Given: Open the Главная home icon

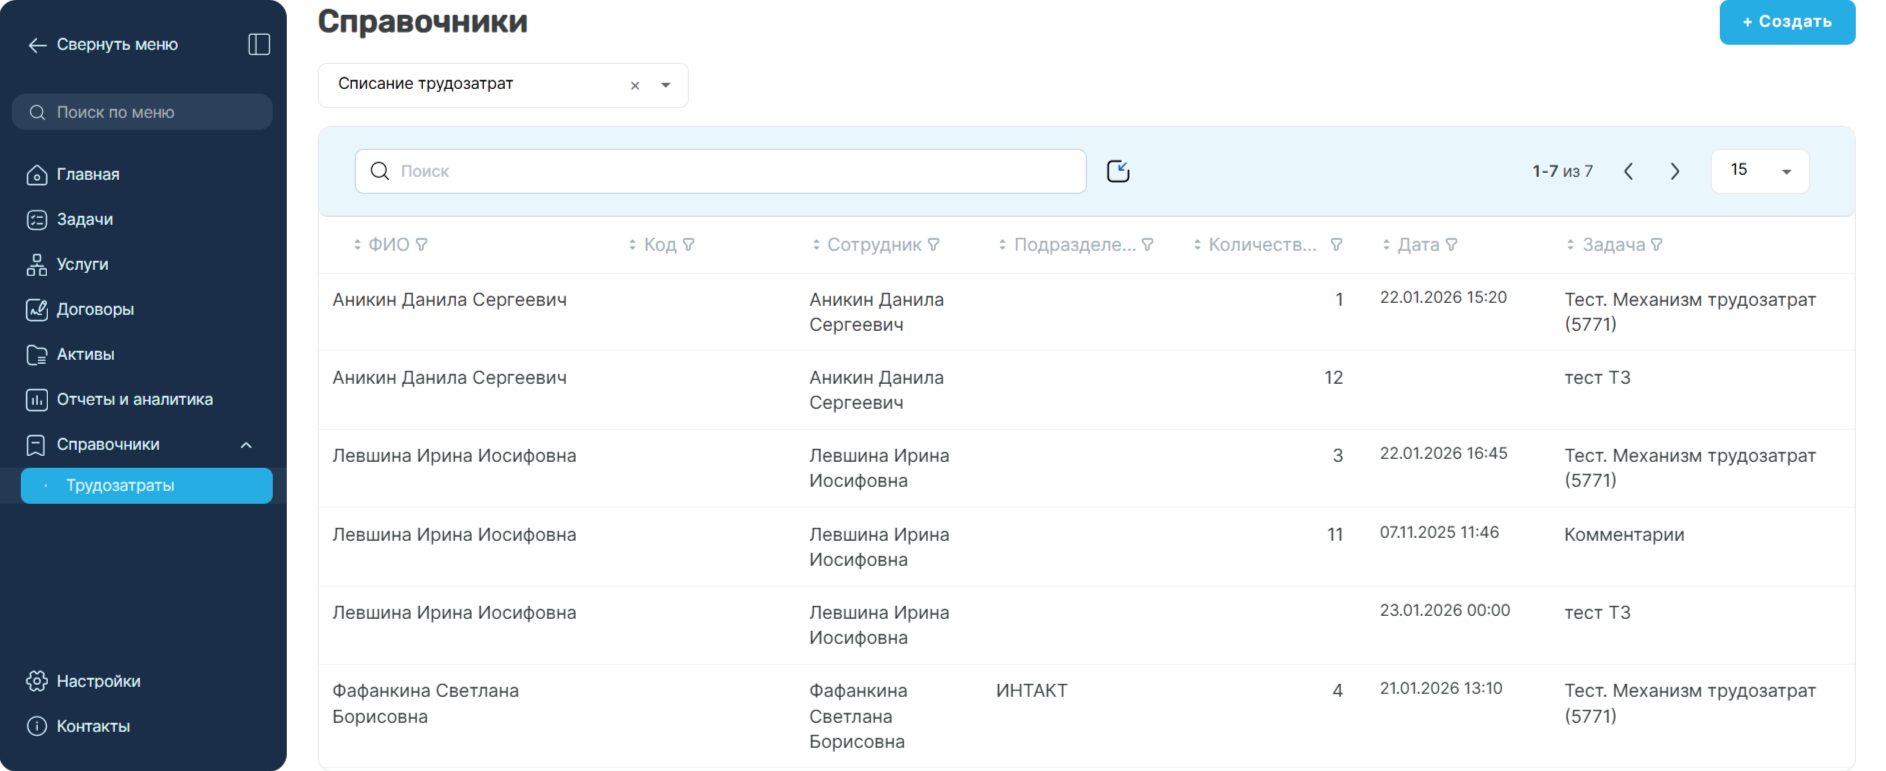Looking at the screenshot, I should click(37, 175).
